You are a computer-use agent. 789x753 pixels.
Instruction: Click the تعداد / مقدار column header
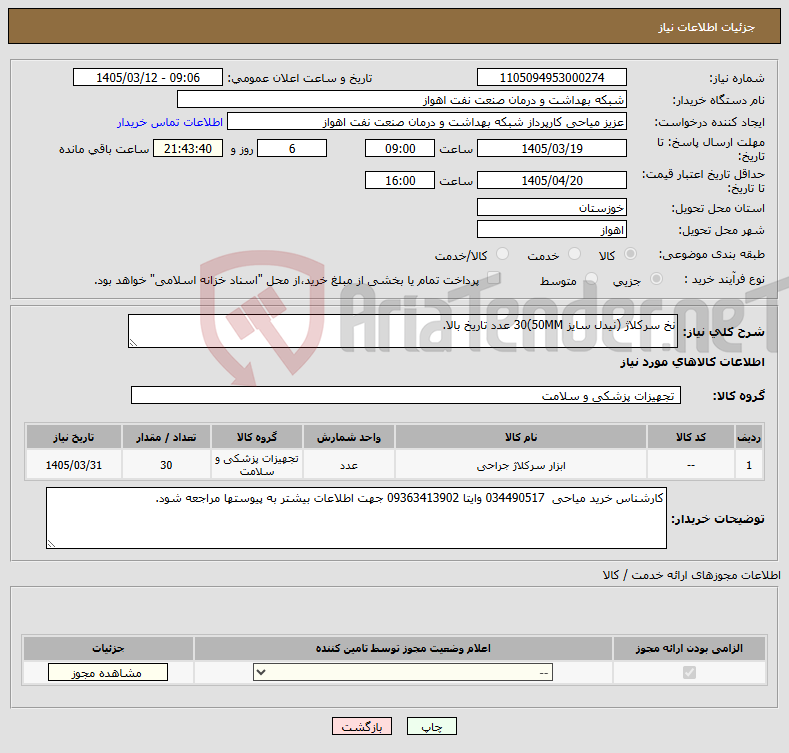(166, 437)
